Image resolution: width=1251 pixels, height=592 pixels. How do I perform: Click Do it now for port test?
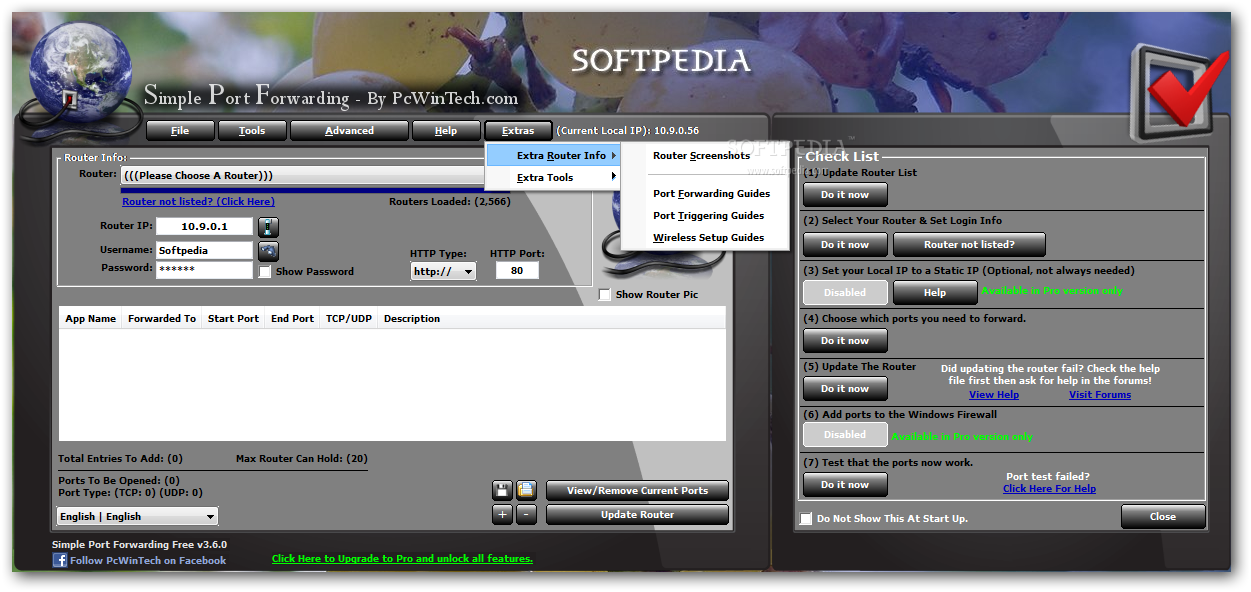845,485
